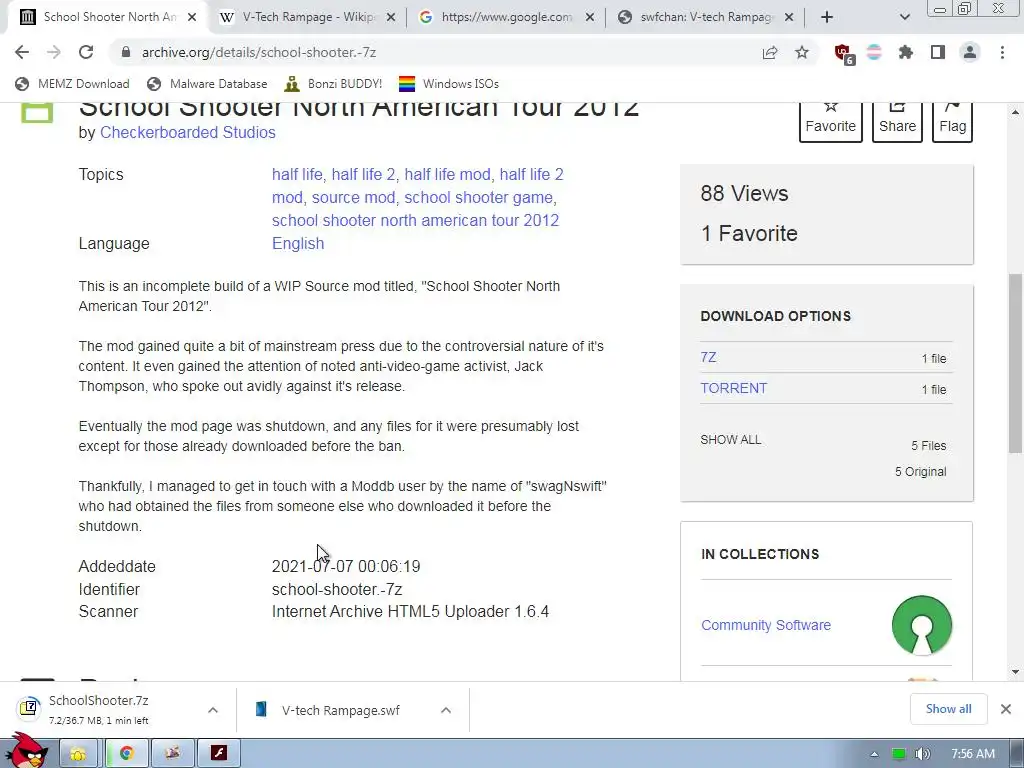Screen dimensions: 1024x768
Task: Click the scrollbar down arrow
Action: coord(1015,671)
